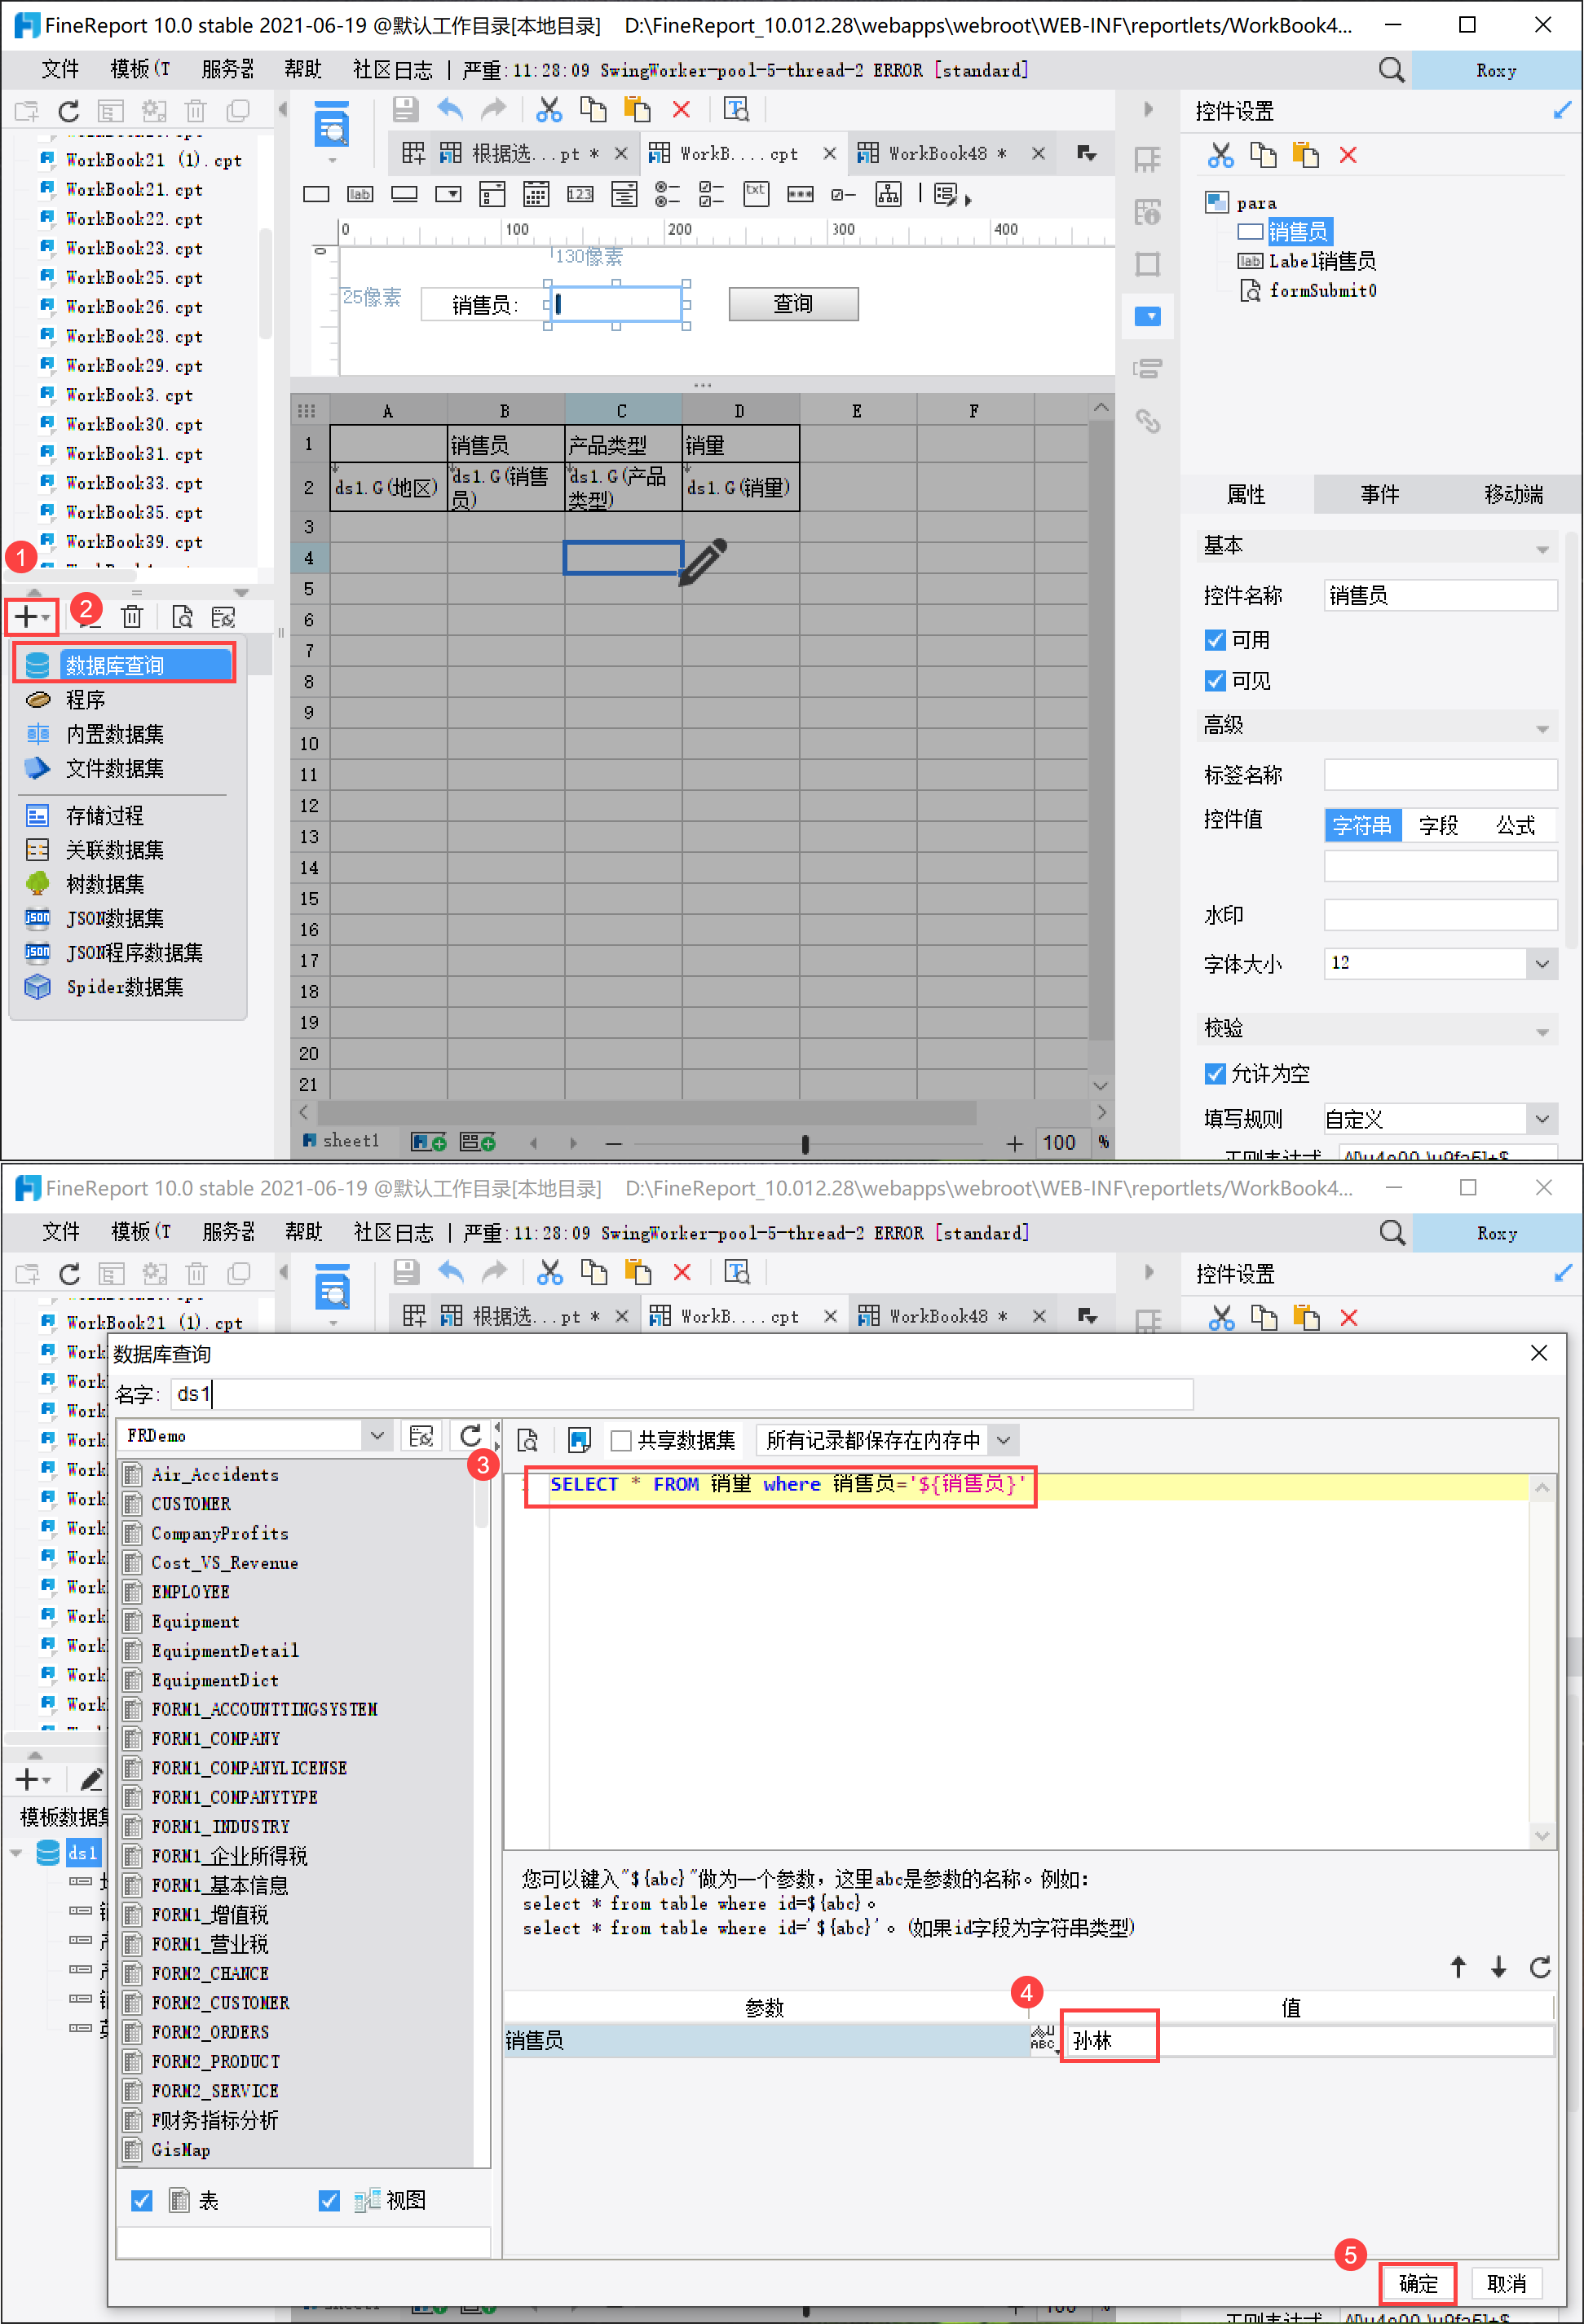Image resolution: width=1584 pixels, height=2324 pixels.
Task: Click the search magnifier beside Roxy
Action: click(x=1391, y=70)
